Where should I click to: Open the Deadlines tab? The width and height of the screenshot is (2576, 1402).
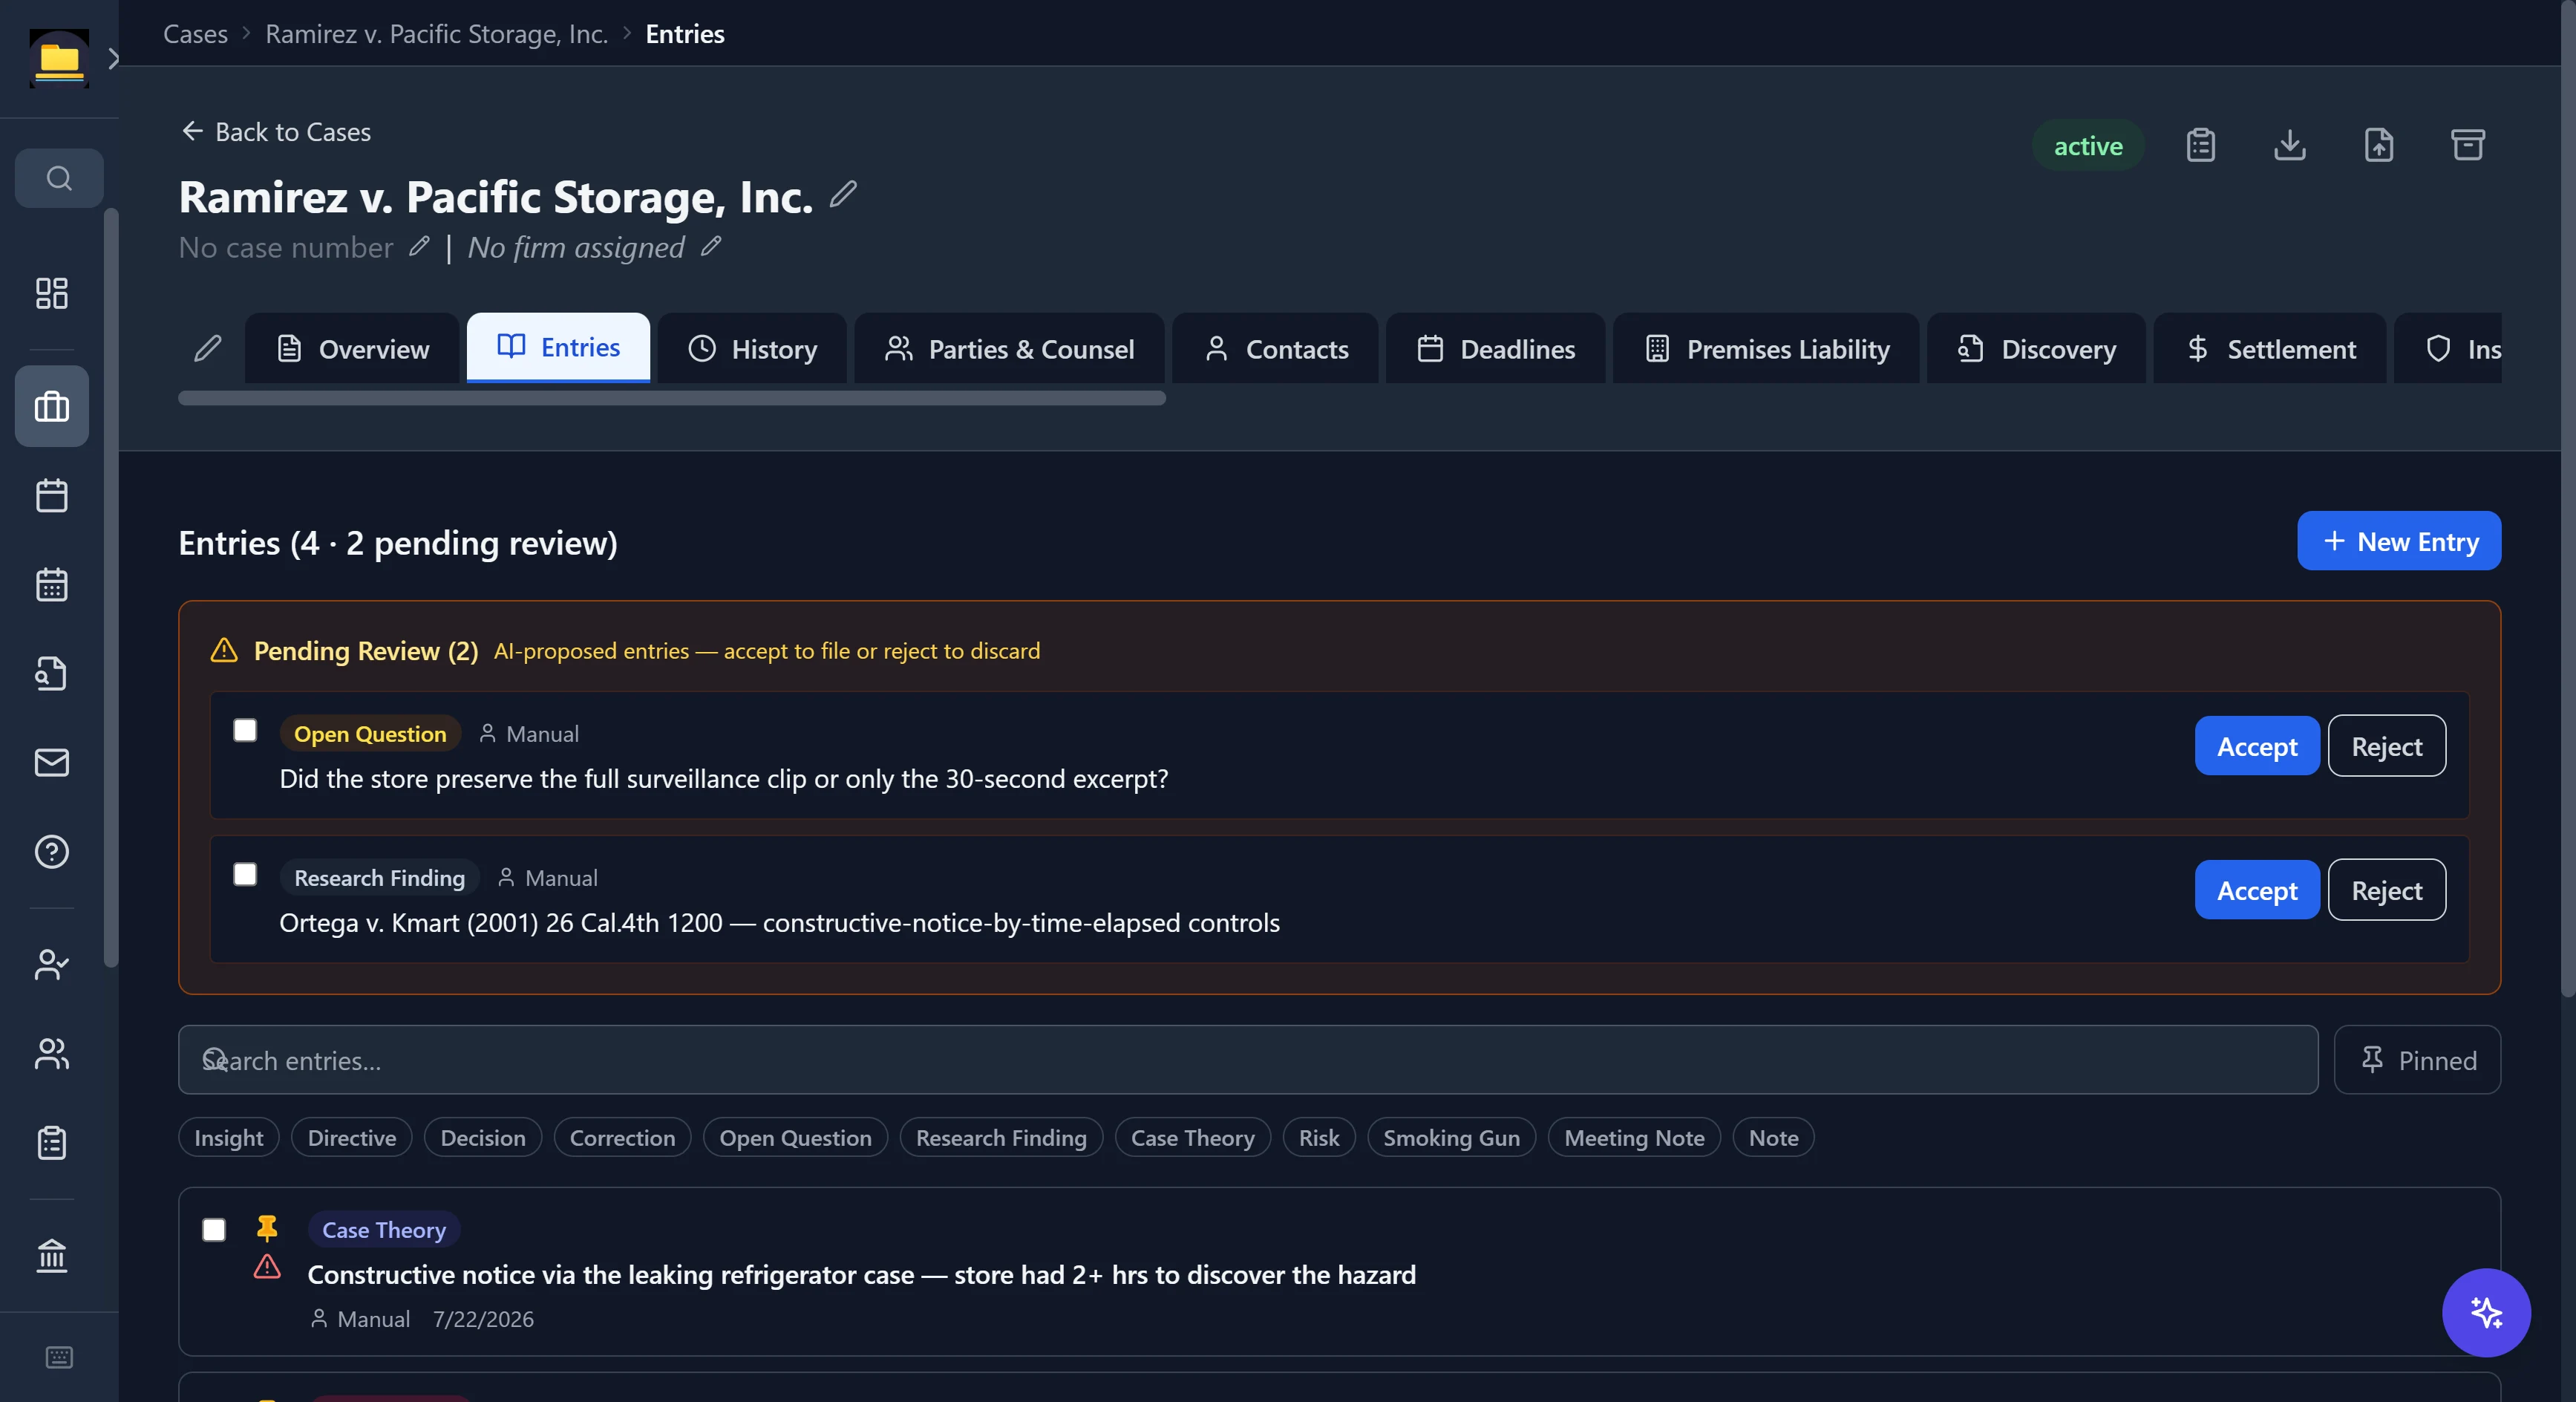coord(1496,348)
